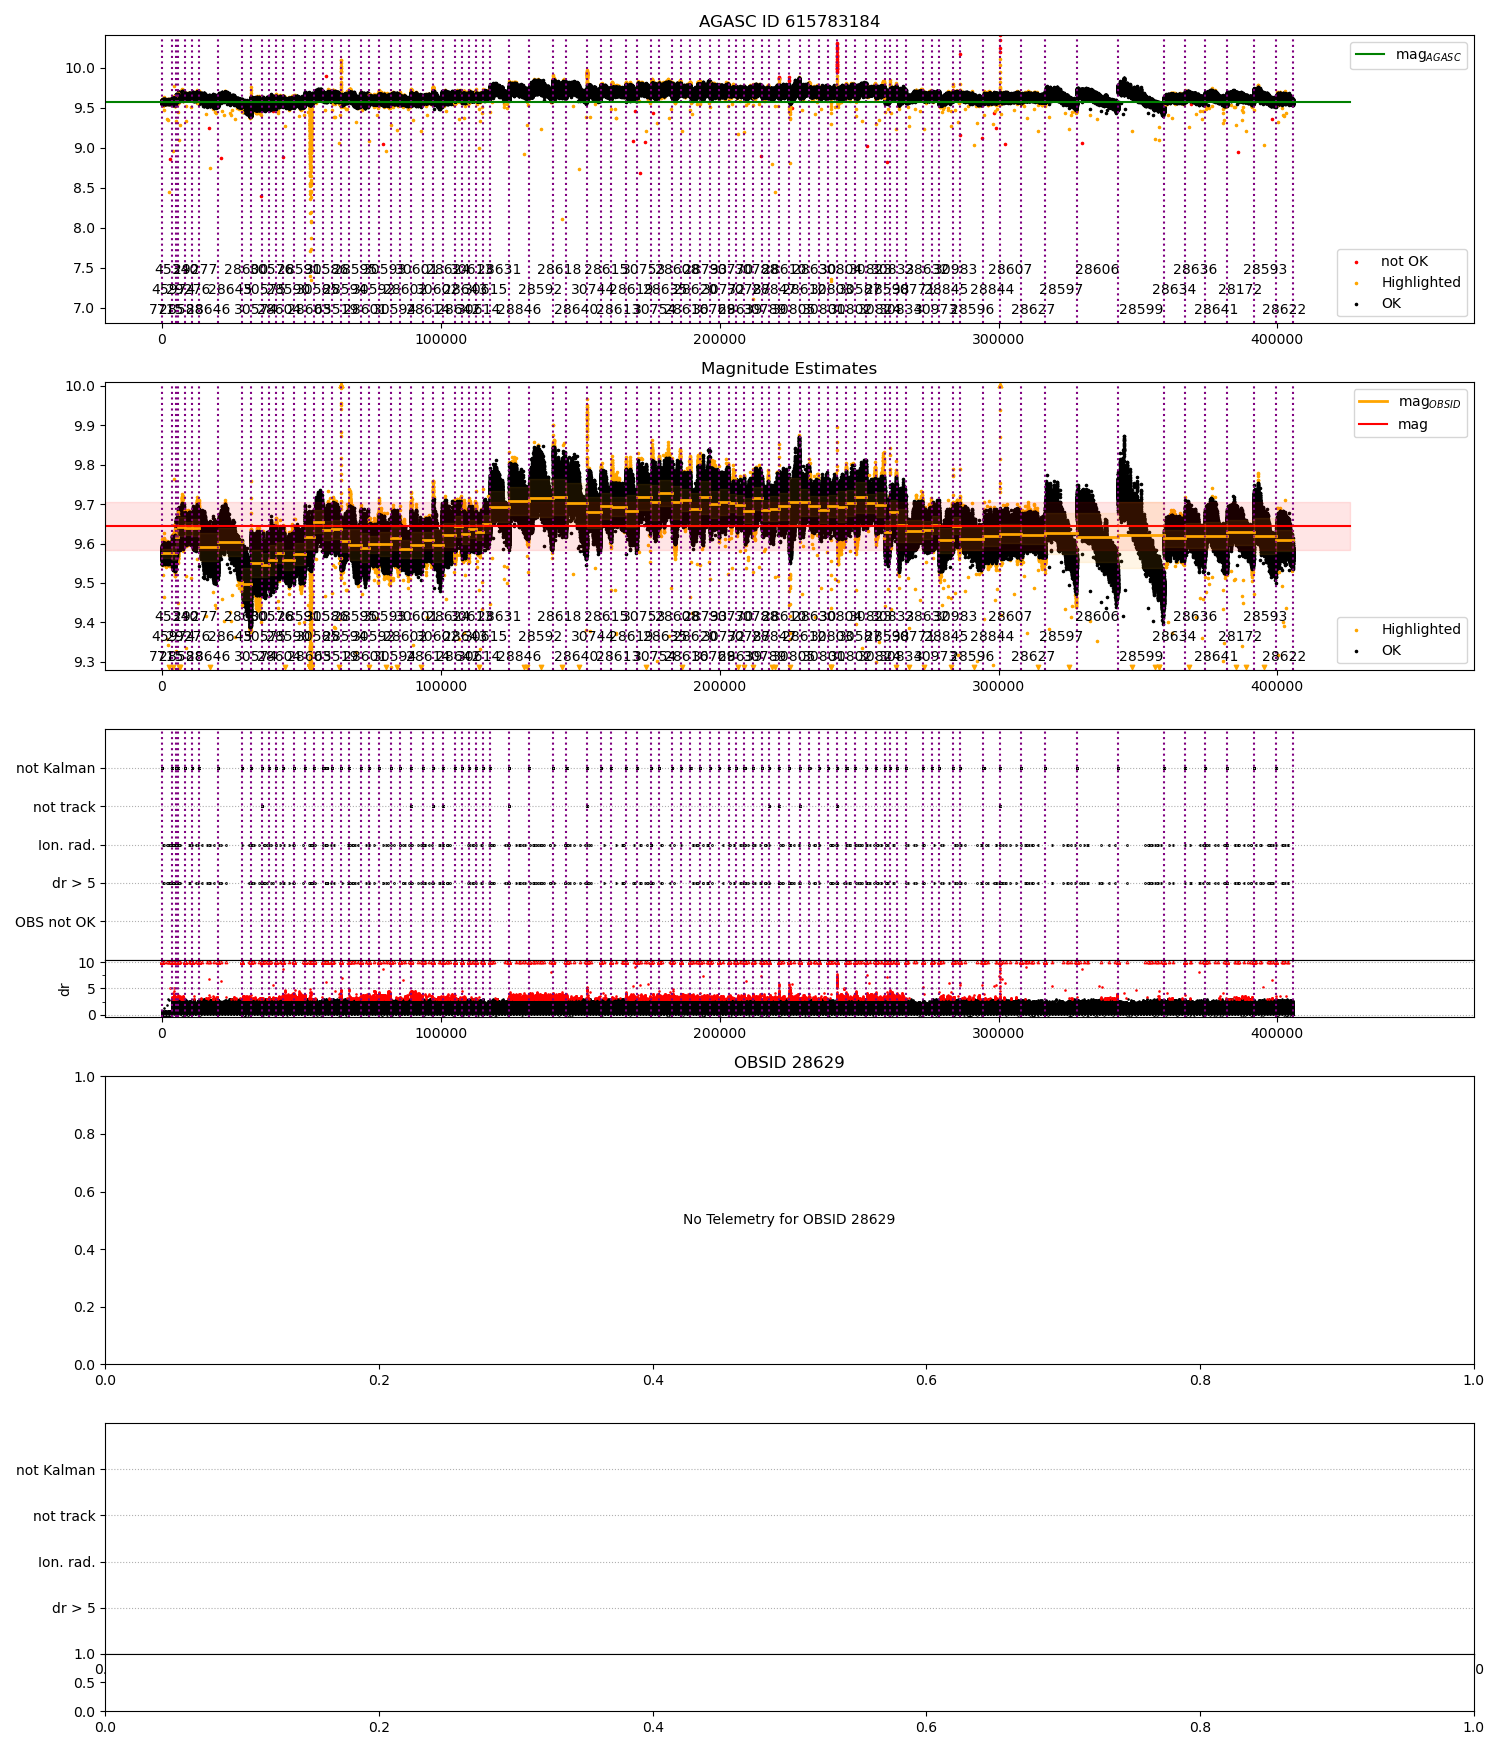
Task: Click OBSID label 28636 in top plot
Action: [x=1195, y=270]
